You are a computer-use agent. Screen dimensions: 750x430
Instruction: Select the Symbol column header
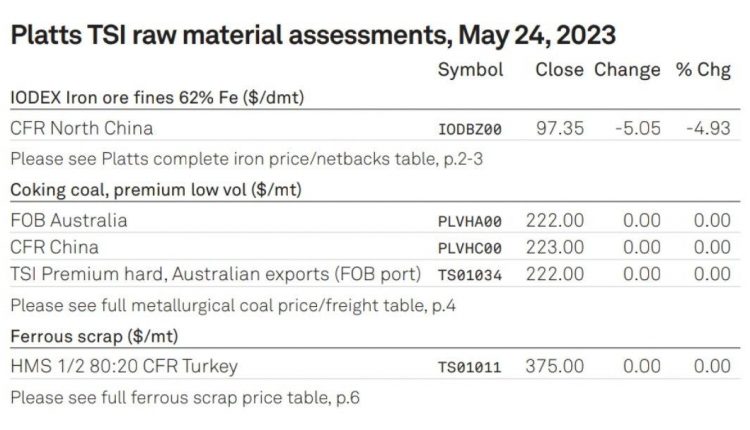point(470,70)
